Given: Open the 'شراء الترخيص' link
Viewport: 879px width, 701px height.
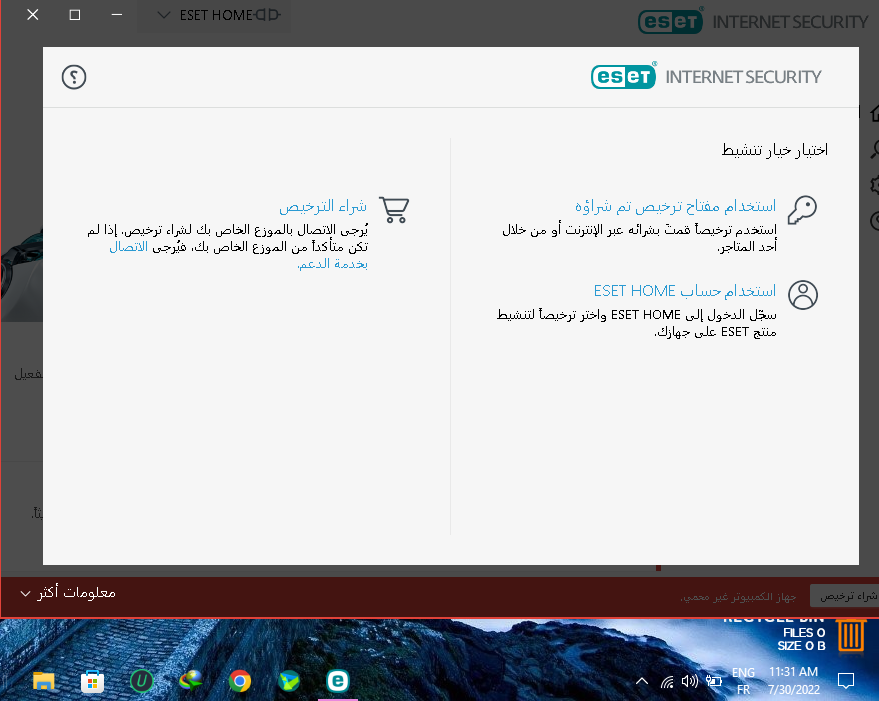Looking at the screenshot, I should tap(323, 206).
